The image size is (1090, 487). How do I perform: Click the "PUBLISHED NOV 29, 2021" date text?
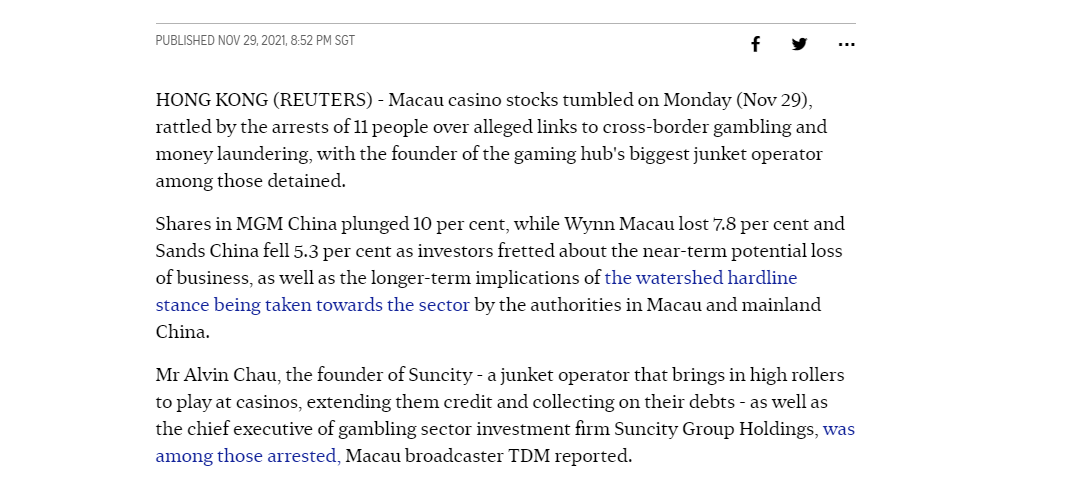(x=220, y=40)
